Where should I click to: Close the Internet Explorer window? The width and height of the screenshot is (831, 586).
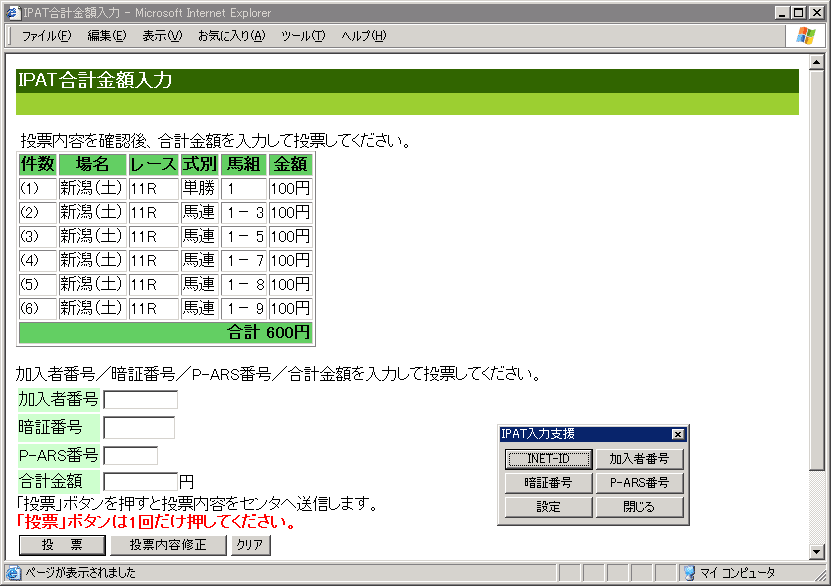tap(816, 13)
